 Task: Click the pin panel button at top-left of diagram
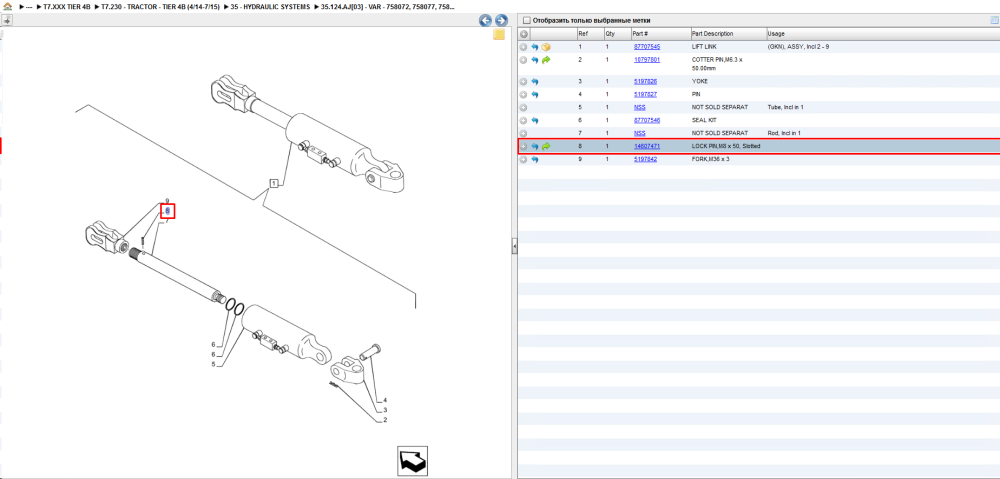coord(6,20)
